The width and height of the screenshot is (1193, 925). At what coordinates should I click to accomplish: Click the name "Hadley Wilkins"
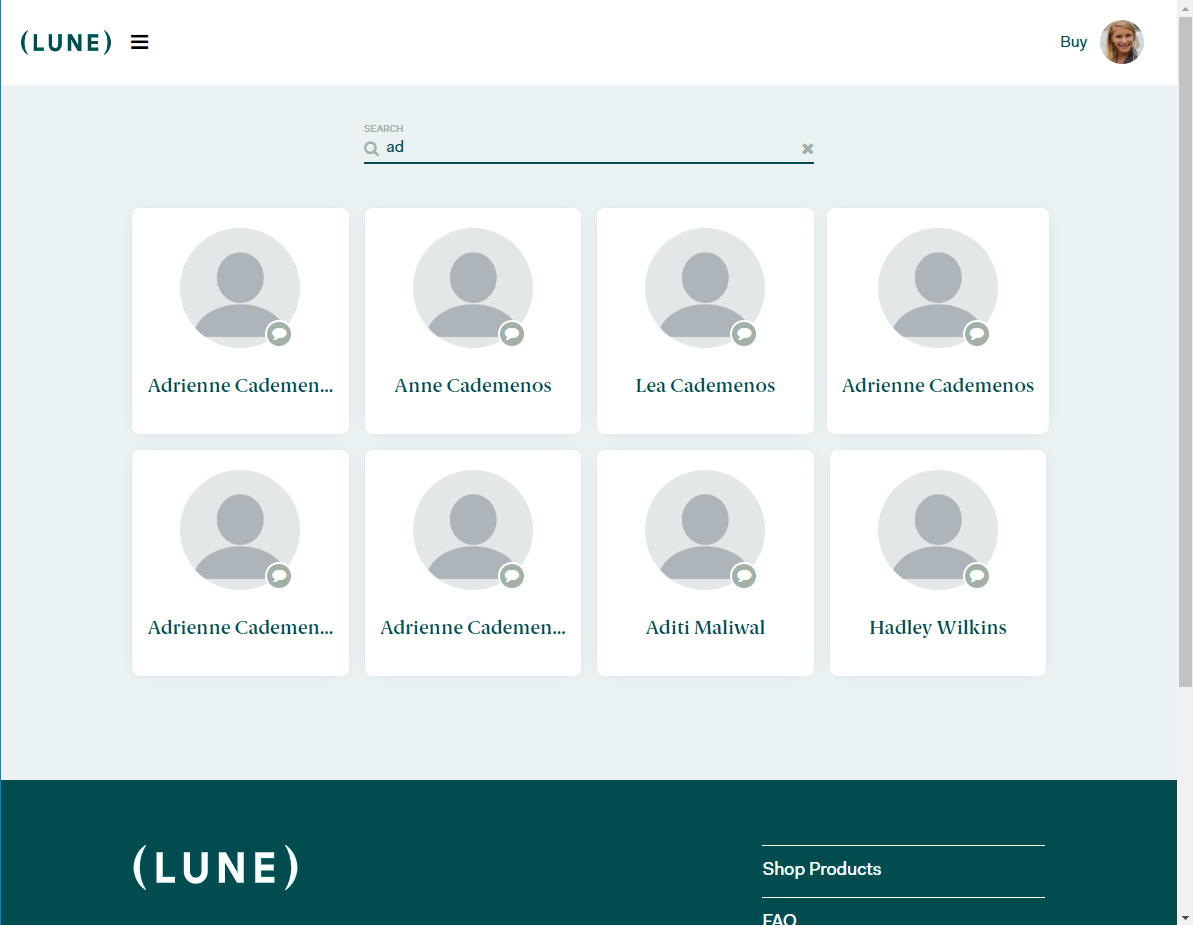(x=938, y=628)
